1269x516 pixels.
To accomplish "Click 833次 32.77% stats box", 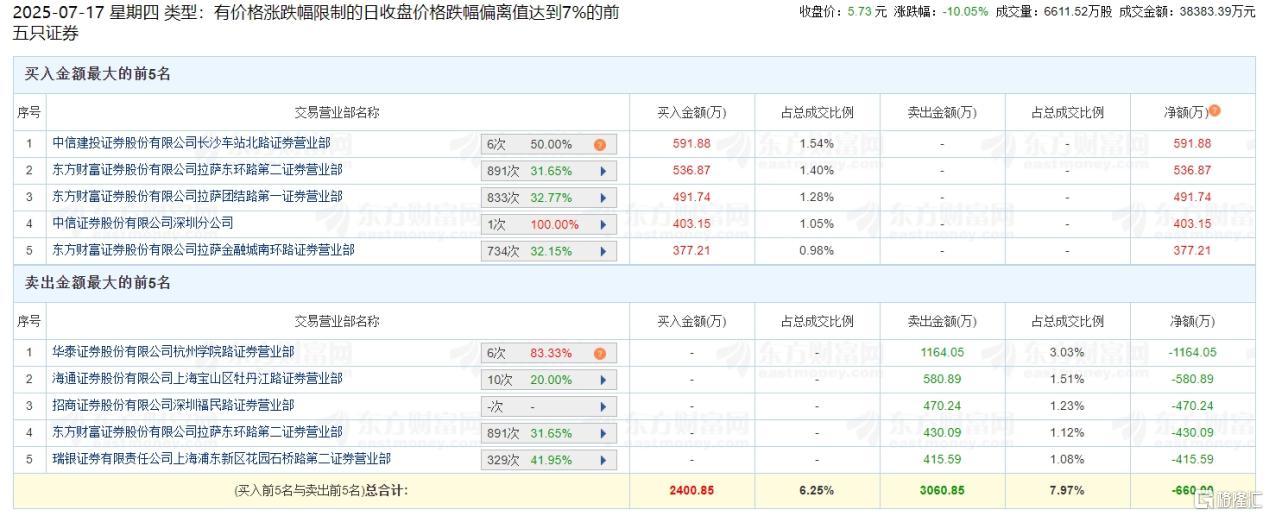I will (x=549, y=197).
